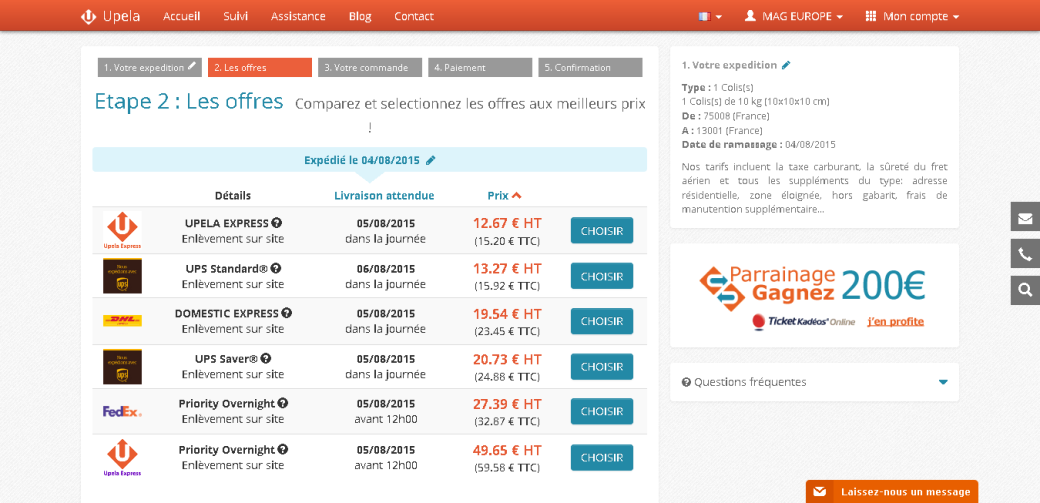Go to Accueil in navbar

(182, 16)
